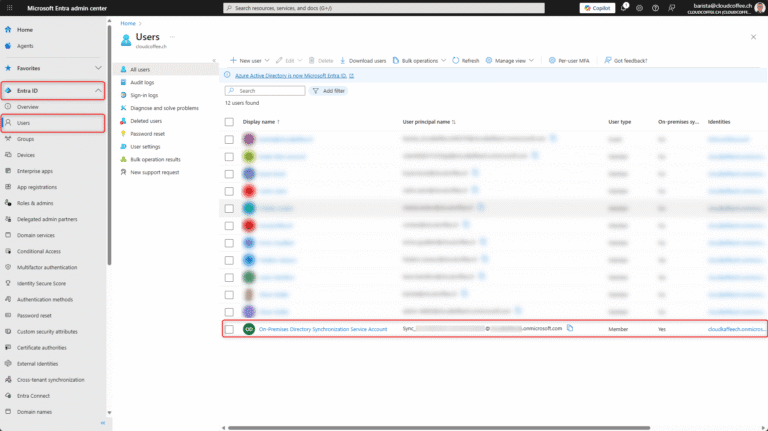Click Download users
Screen dimensions: 768x431
[363, 61]
